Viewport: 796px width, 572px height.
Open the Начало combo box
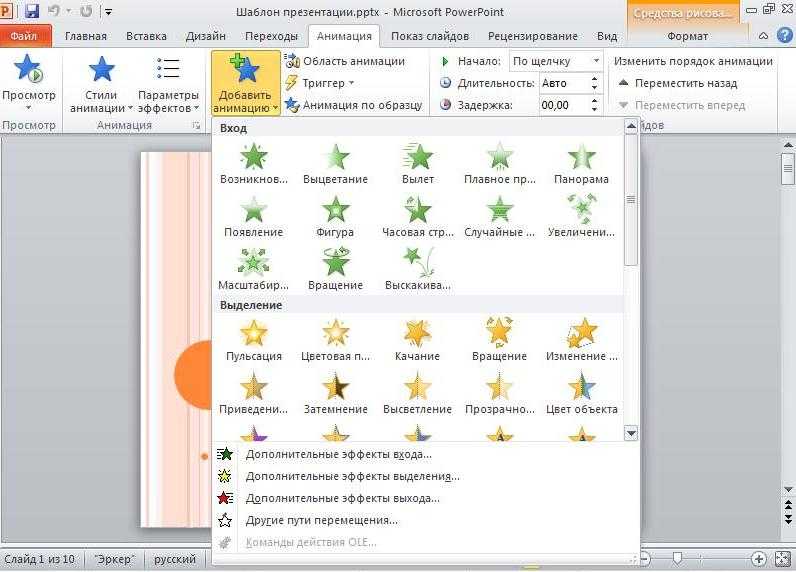(x=556, y=61)
